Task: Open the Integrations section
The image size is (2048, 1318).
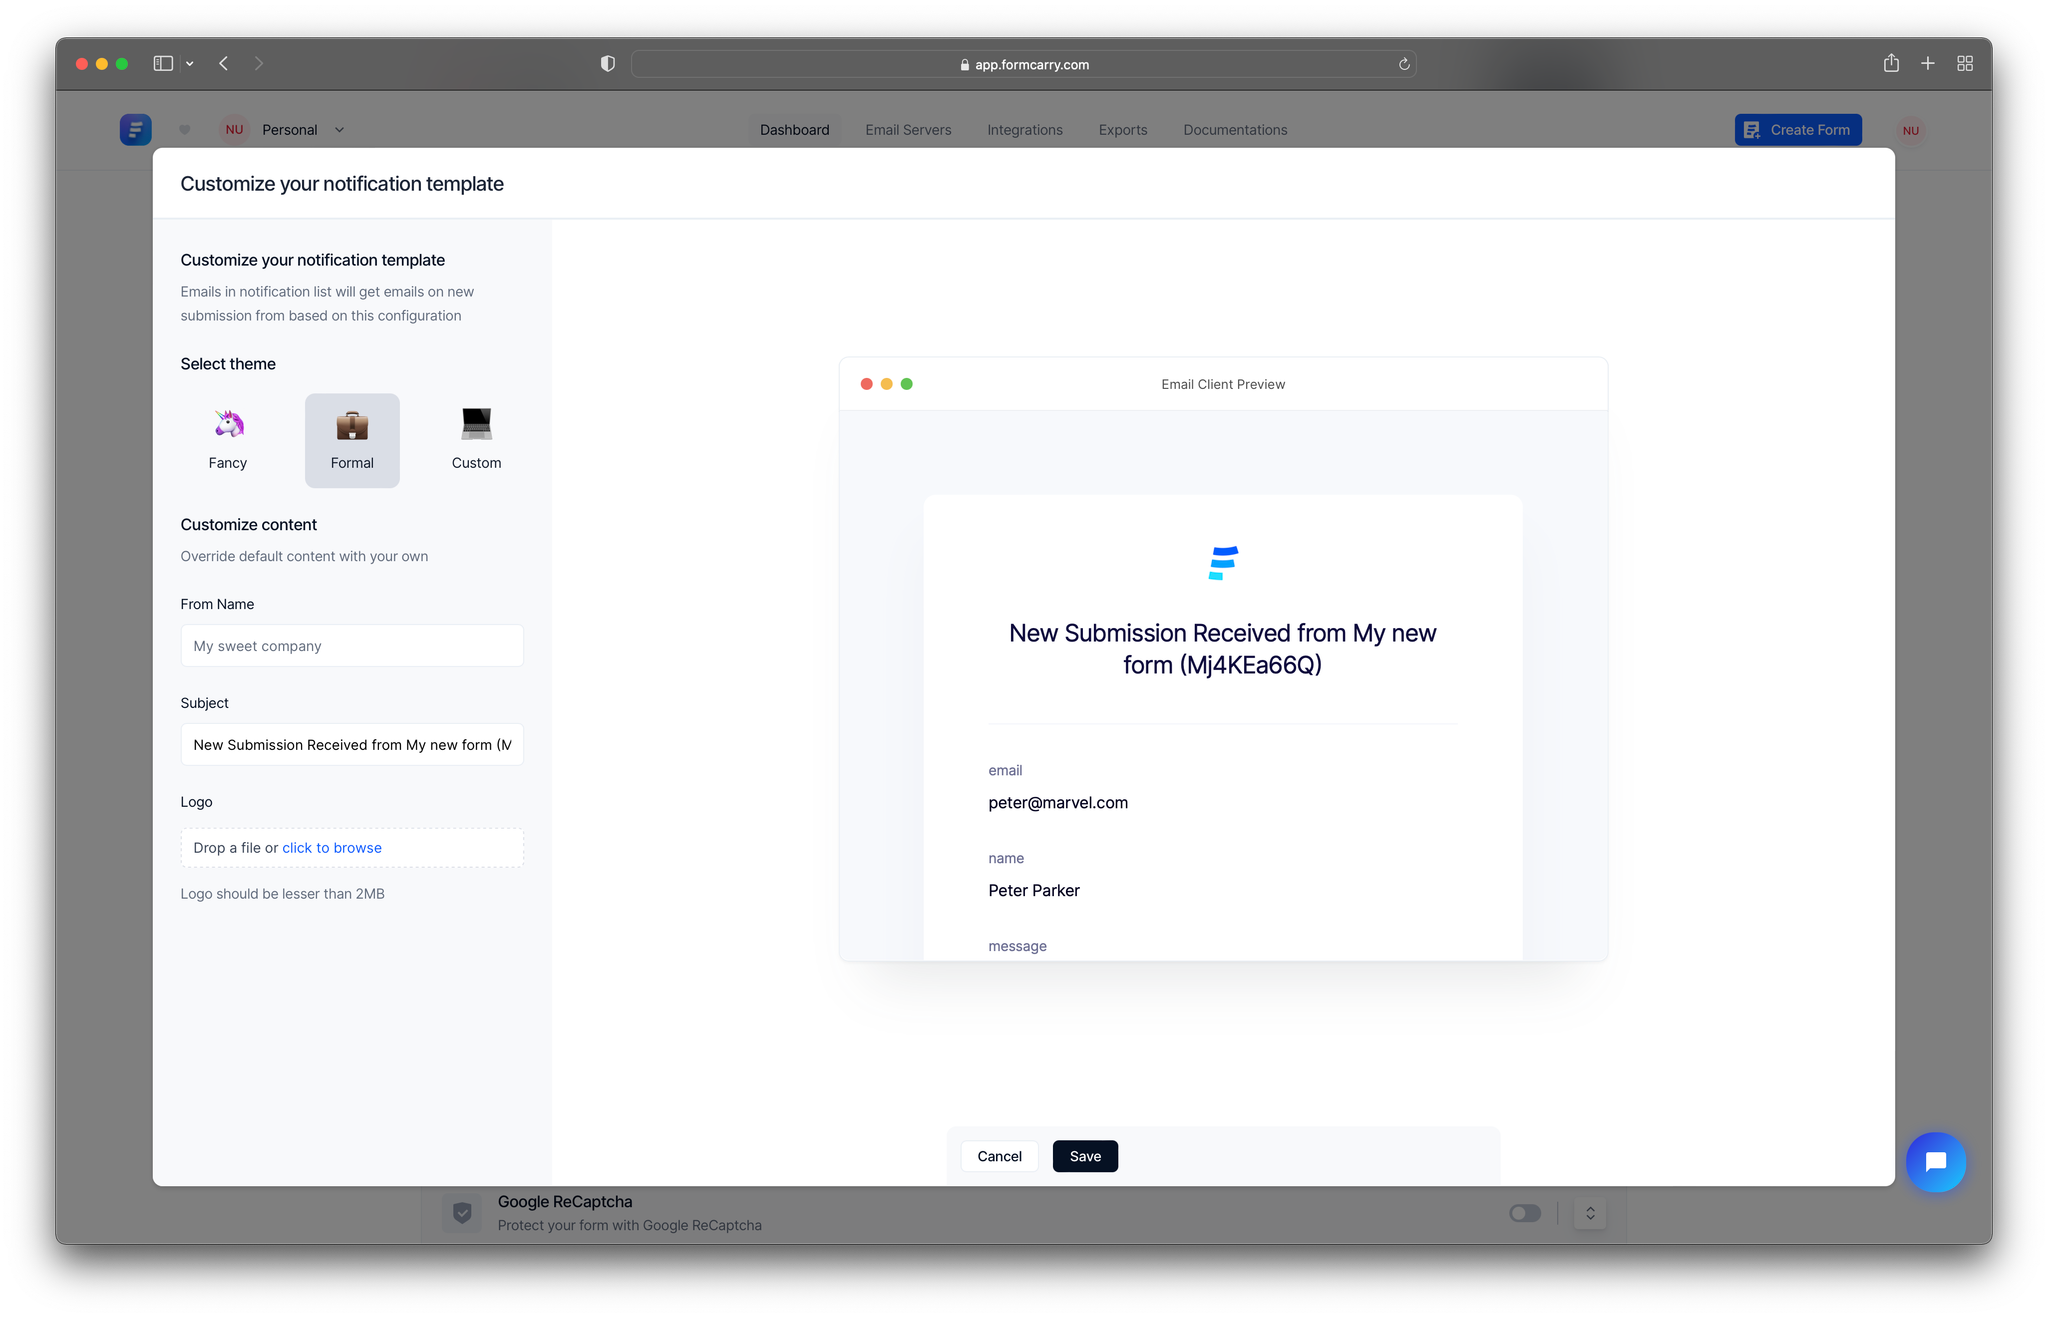Action: (x=1024, y=129)
